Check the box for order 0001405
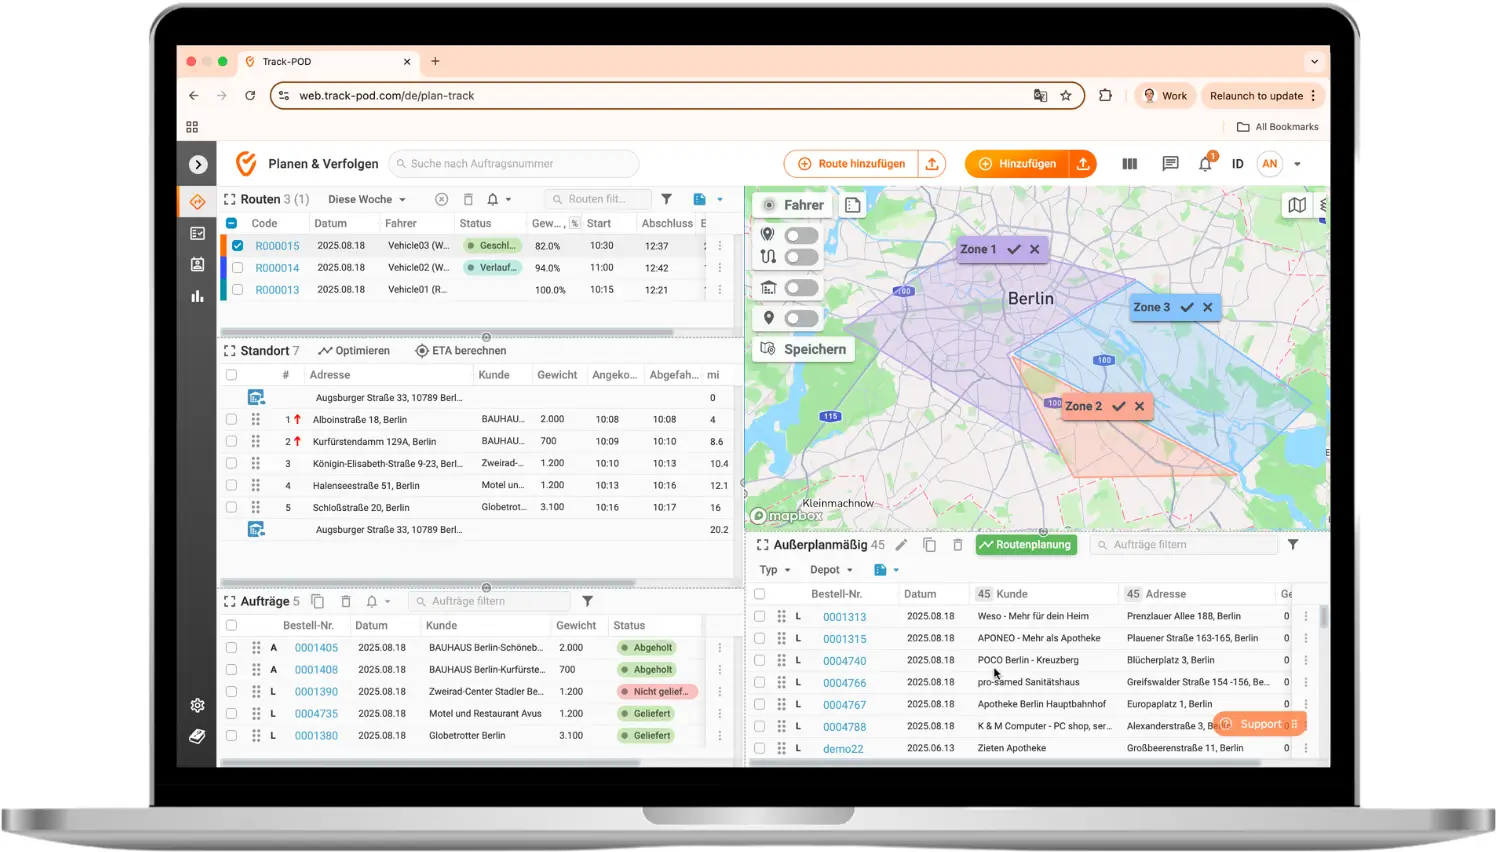The width and height of the screenshot is (1503, 852). (x=231, y=648)
